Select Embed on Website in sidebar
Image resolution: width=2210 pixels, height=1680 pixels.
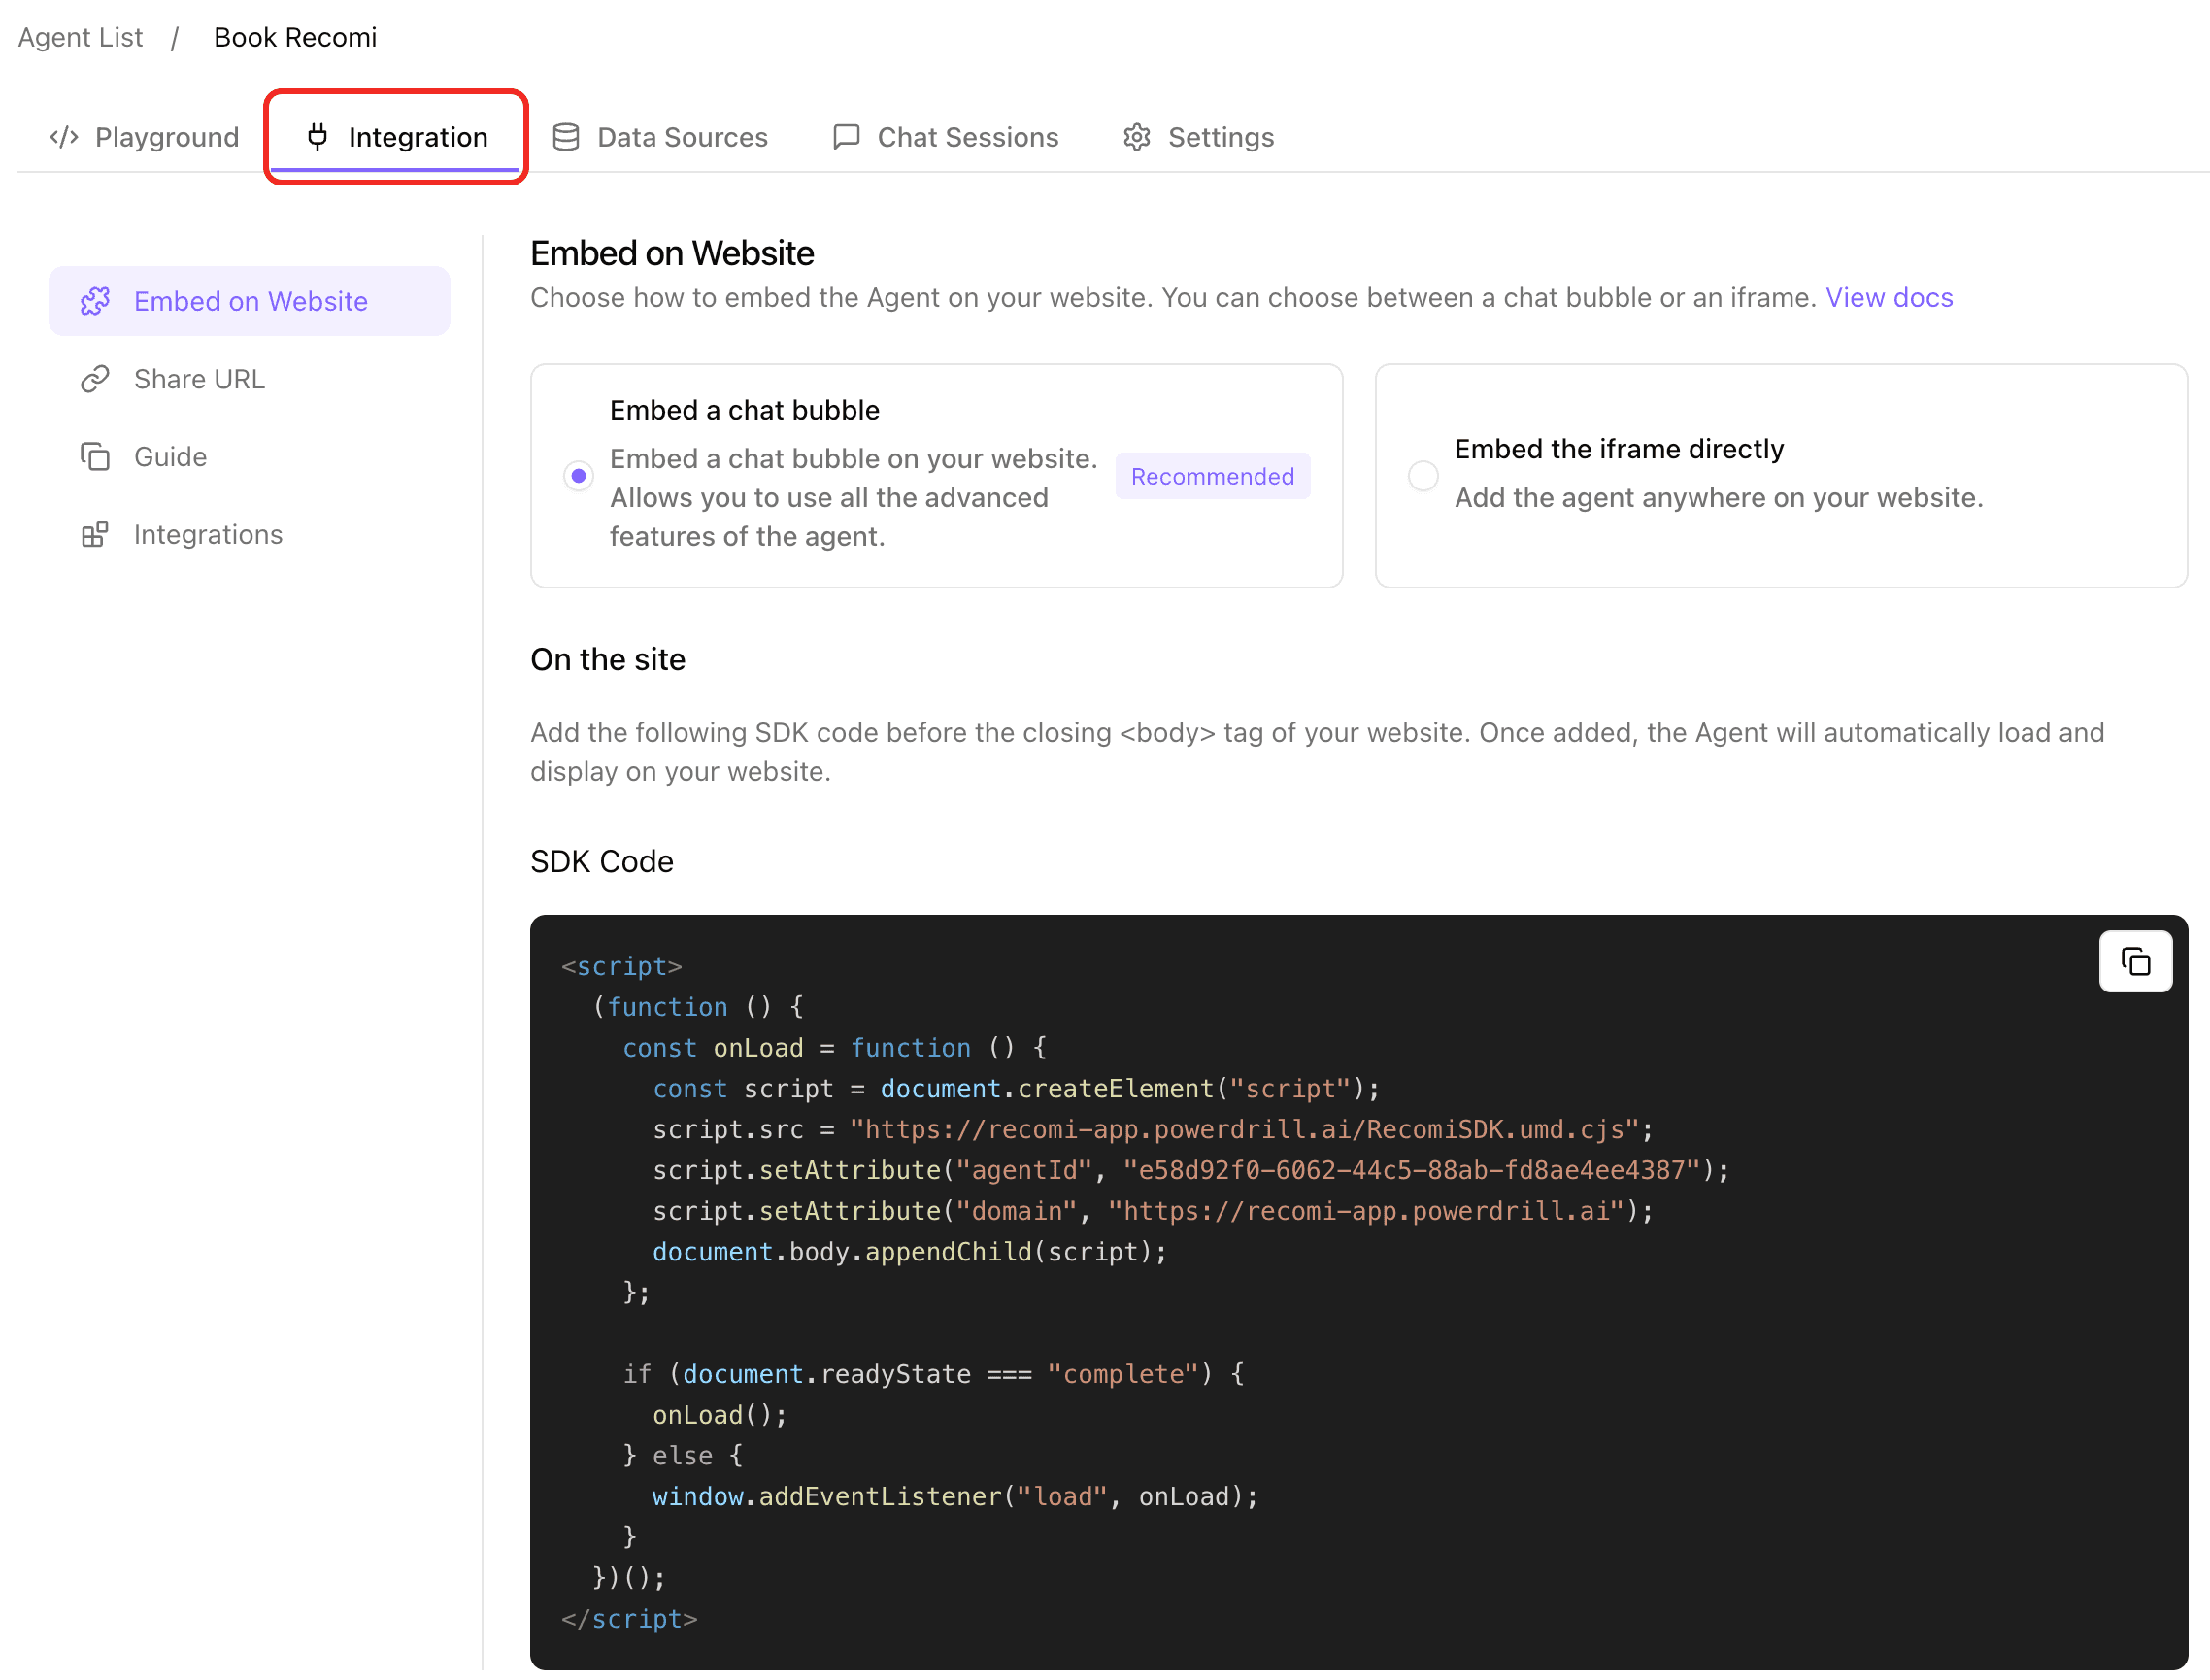click(249, 301)
